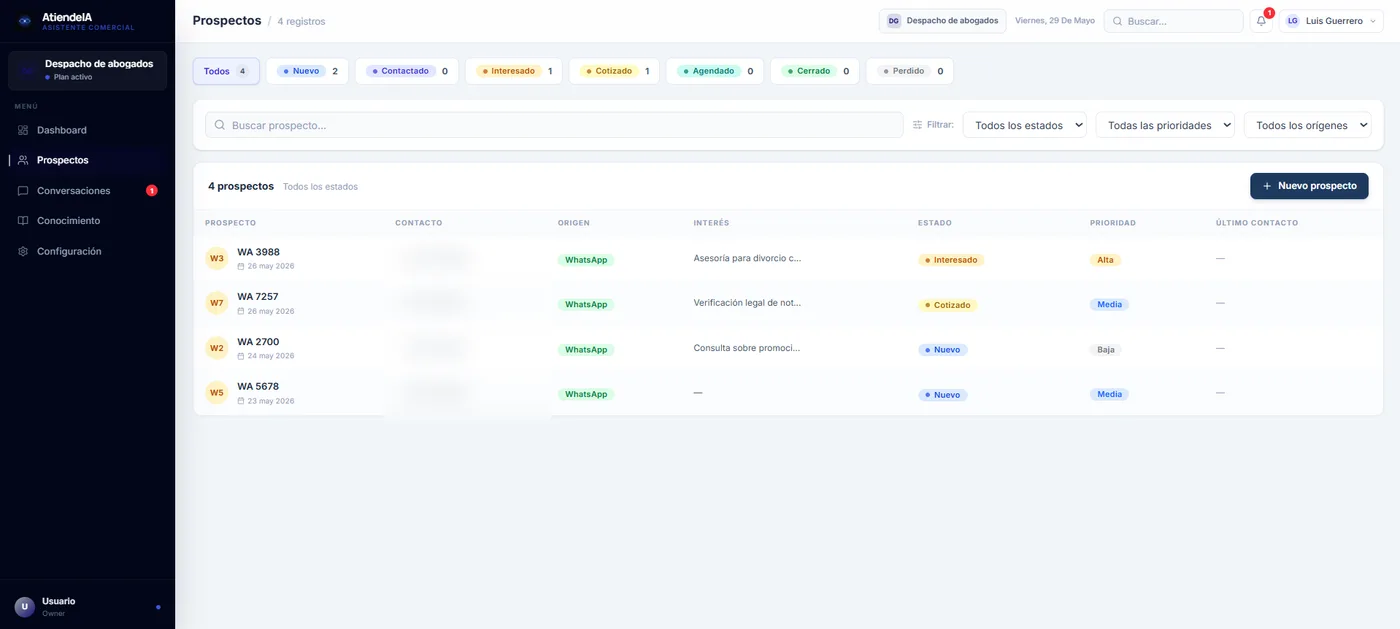
Task: Click 'Asesoría para divorcio c...' interest text
Action: [747, 258]
